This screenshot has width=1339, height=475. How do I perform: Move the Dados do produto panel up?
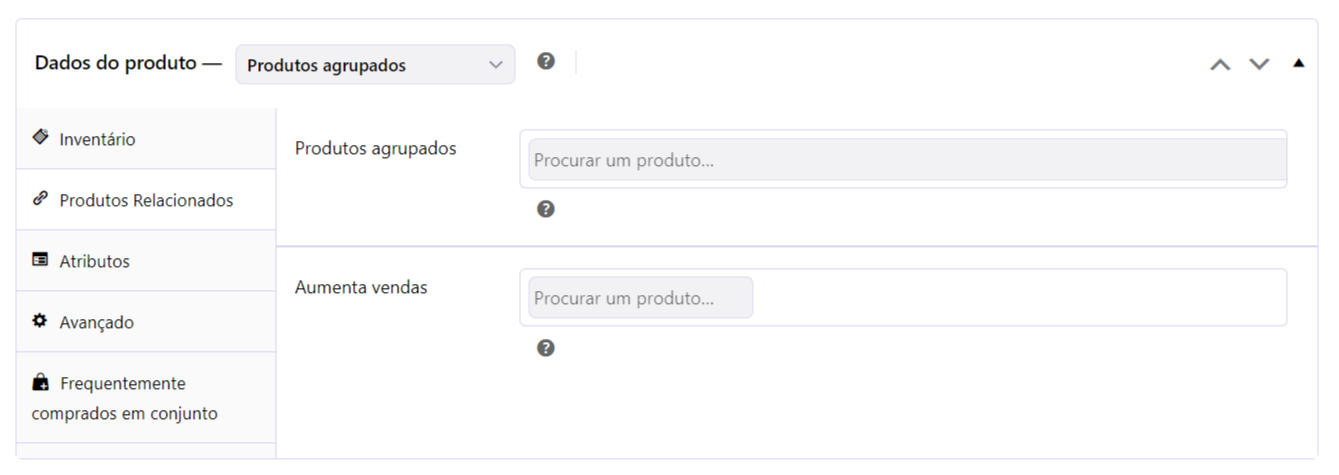[1220, 64]
